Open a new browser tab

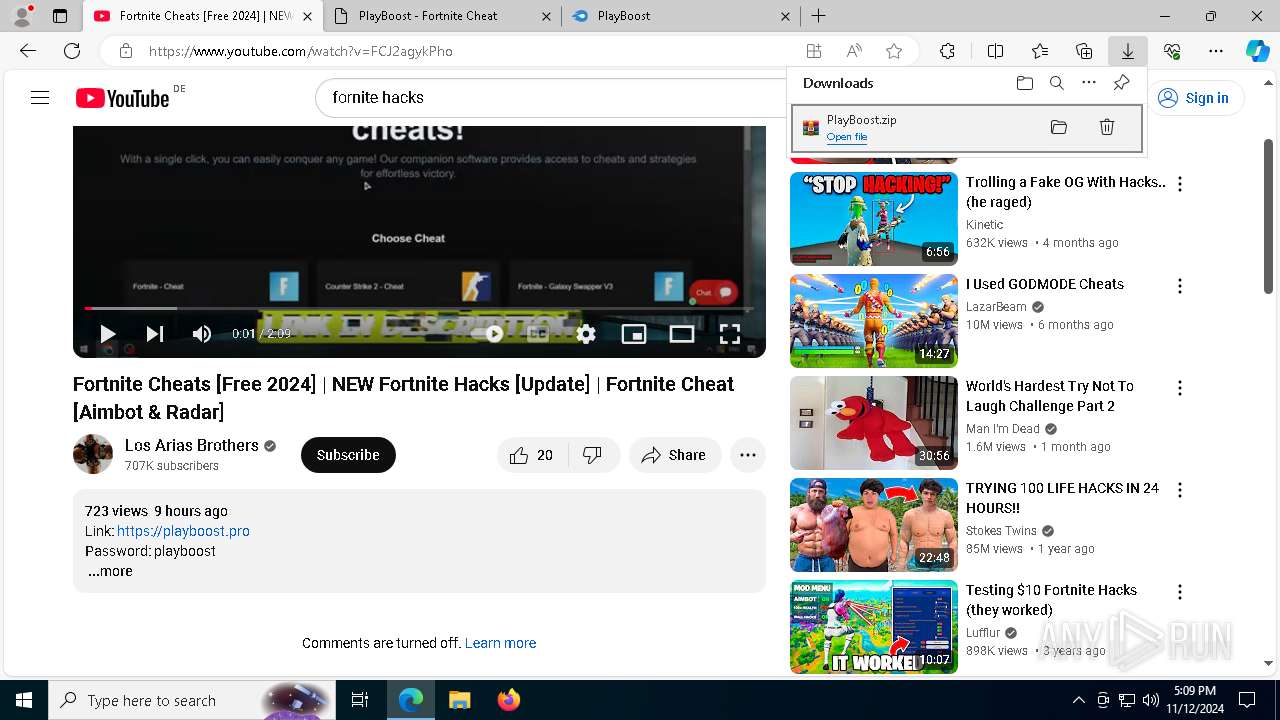click(x=818, y=16)
